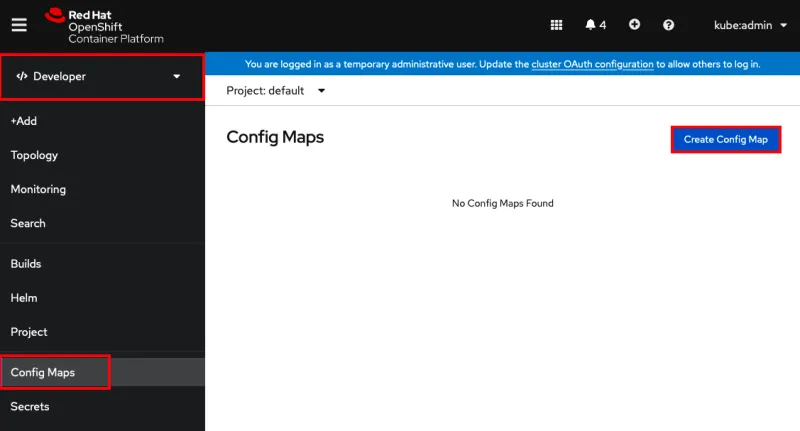
Task: Select Monitoring in the navigation
Action: [x=38, y=189]
